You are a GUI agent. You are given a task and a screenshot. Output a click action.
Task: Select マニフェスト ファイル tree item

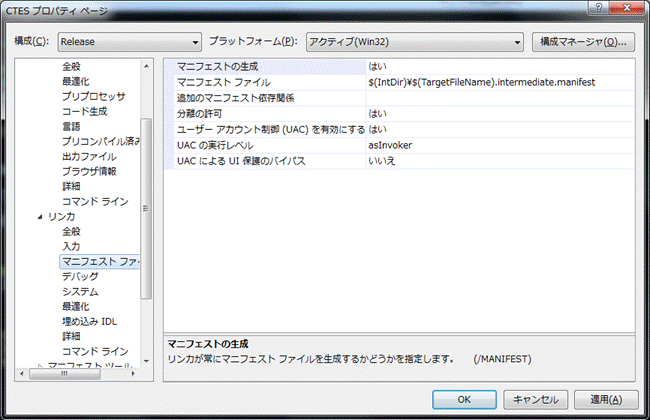click(x=100, y=262)
